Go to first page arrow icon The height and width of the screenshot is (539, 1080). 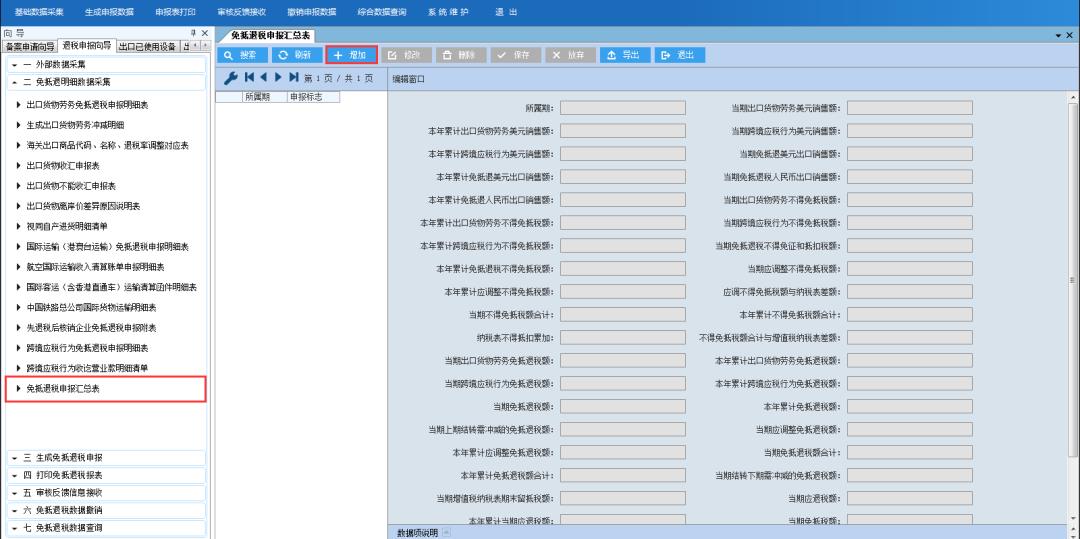tap(249, 78)
